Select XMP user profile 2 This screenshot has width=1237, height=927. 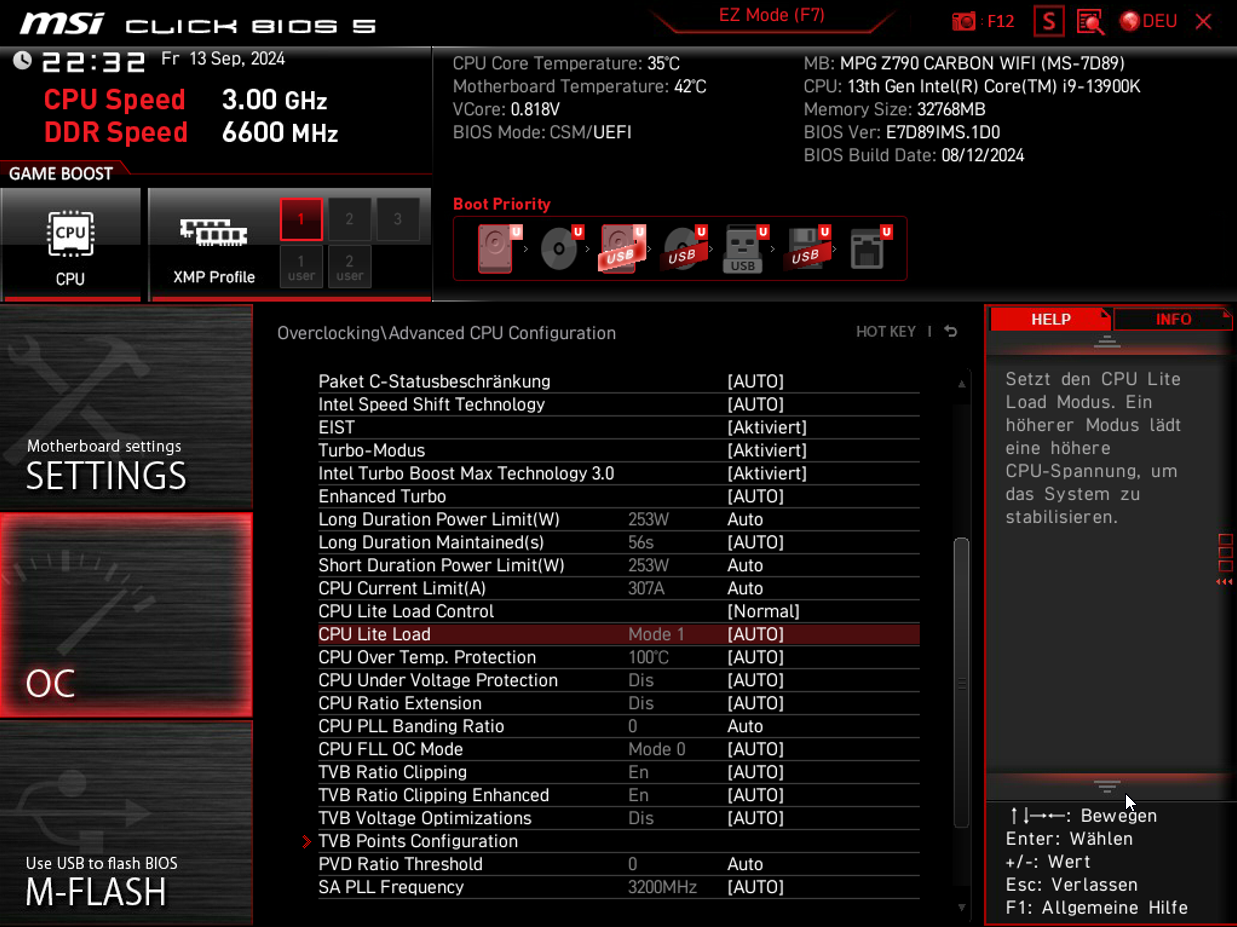click(349, 267)
